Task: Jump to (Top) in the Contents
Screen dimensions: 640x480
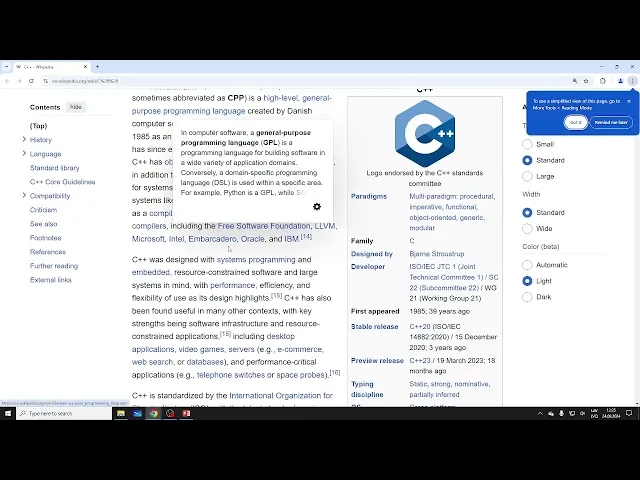Action: (x=38, y=126)
